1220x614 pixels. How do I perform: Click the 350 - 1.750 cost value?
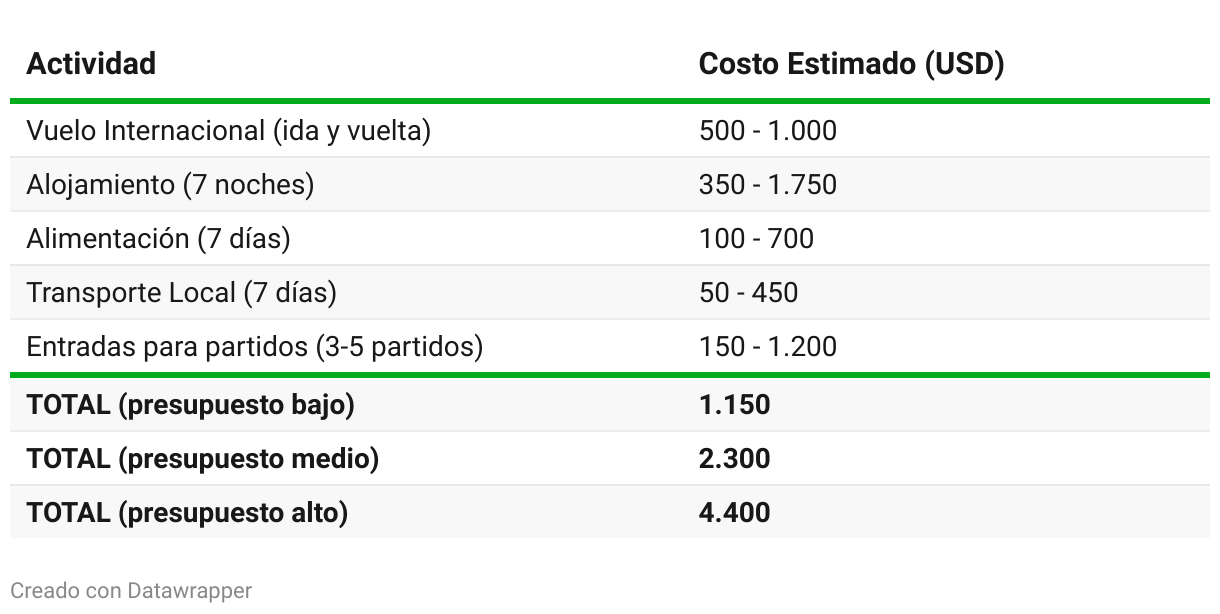point(767,185)
